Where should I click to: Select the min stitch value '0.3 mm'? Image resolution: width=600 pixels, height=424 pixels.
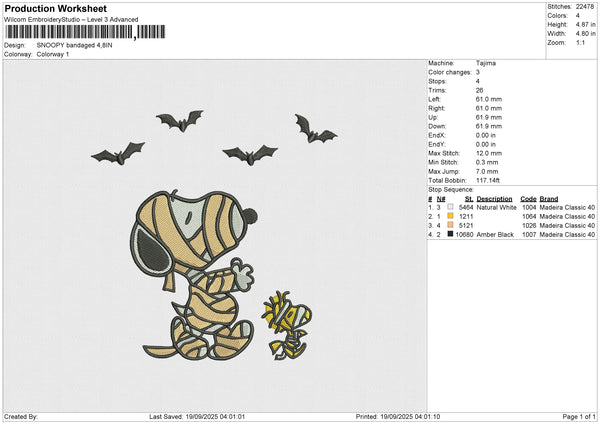pyautogui.click(x=488, y=162)
